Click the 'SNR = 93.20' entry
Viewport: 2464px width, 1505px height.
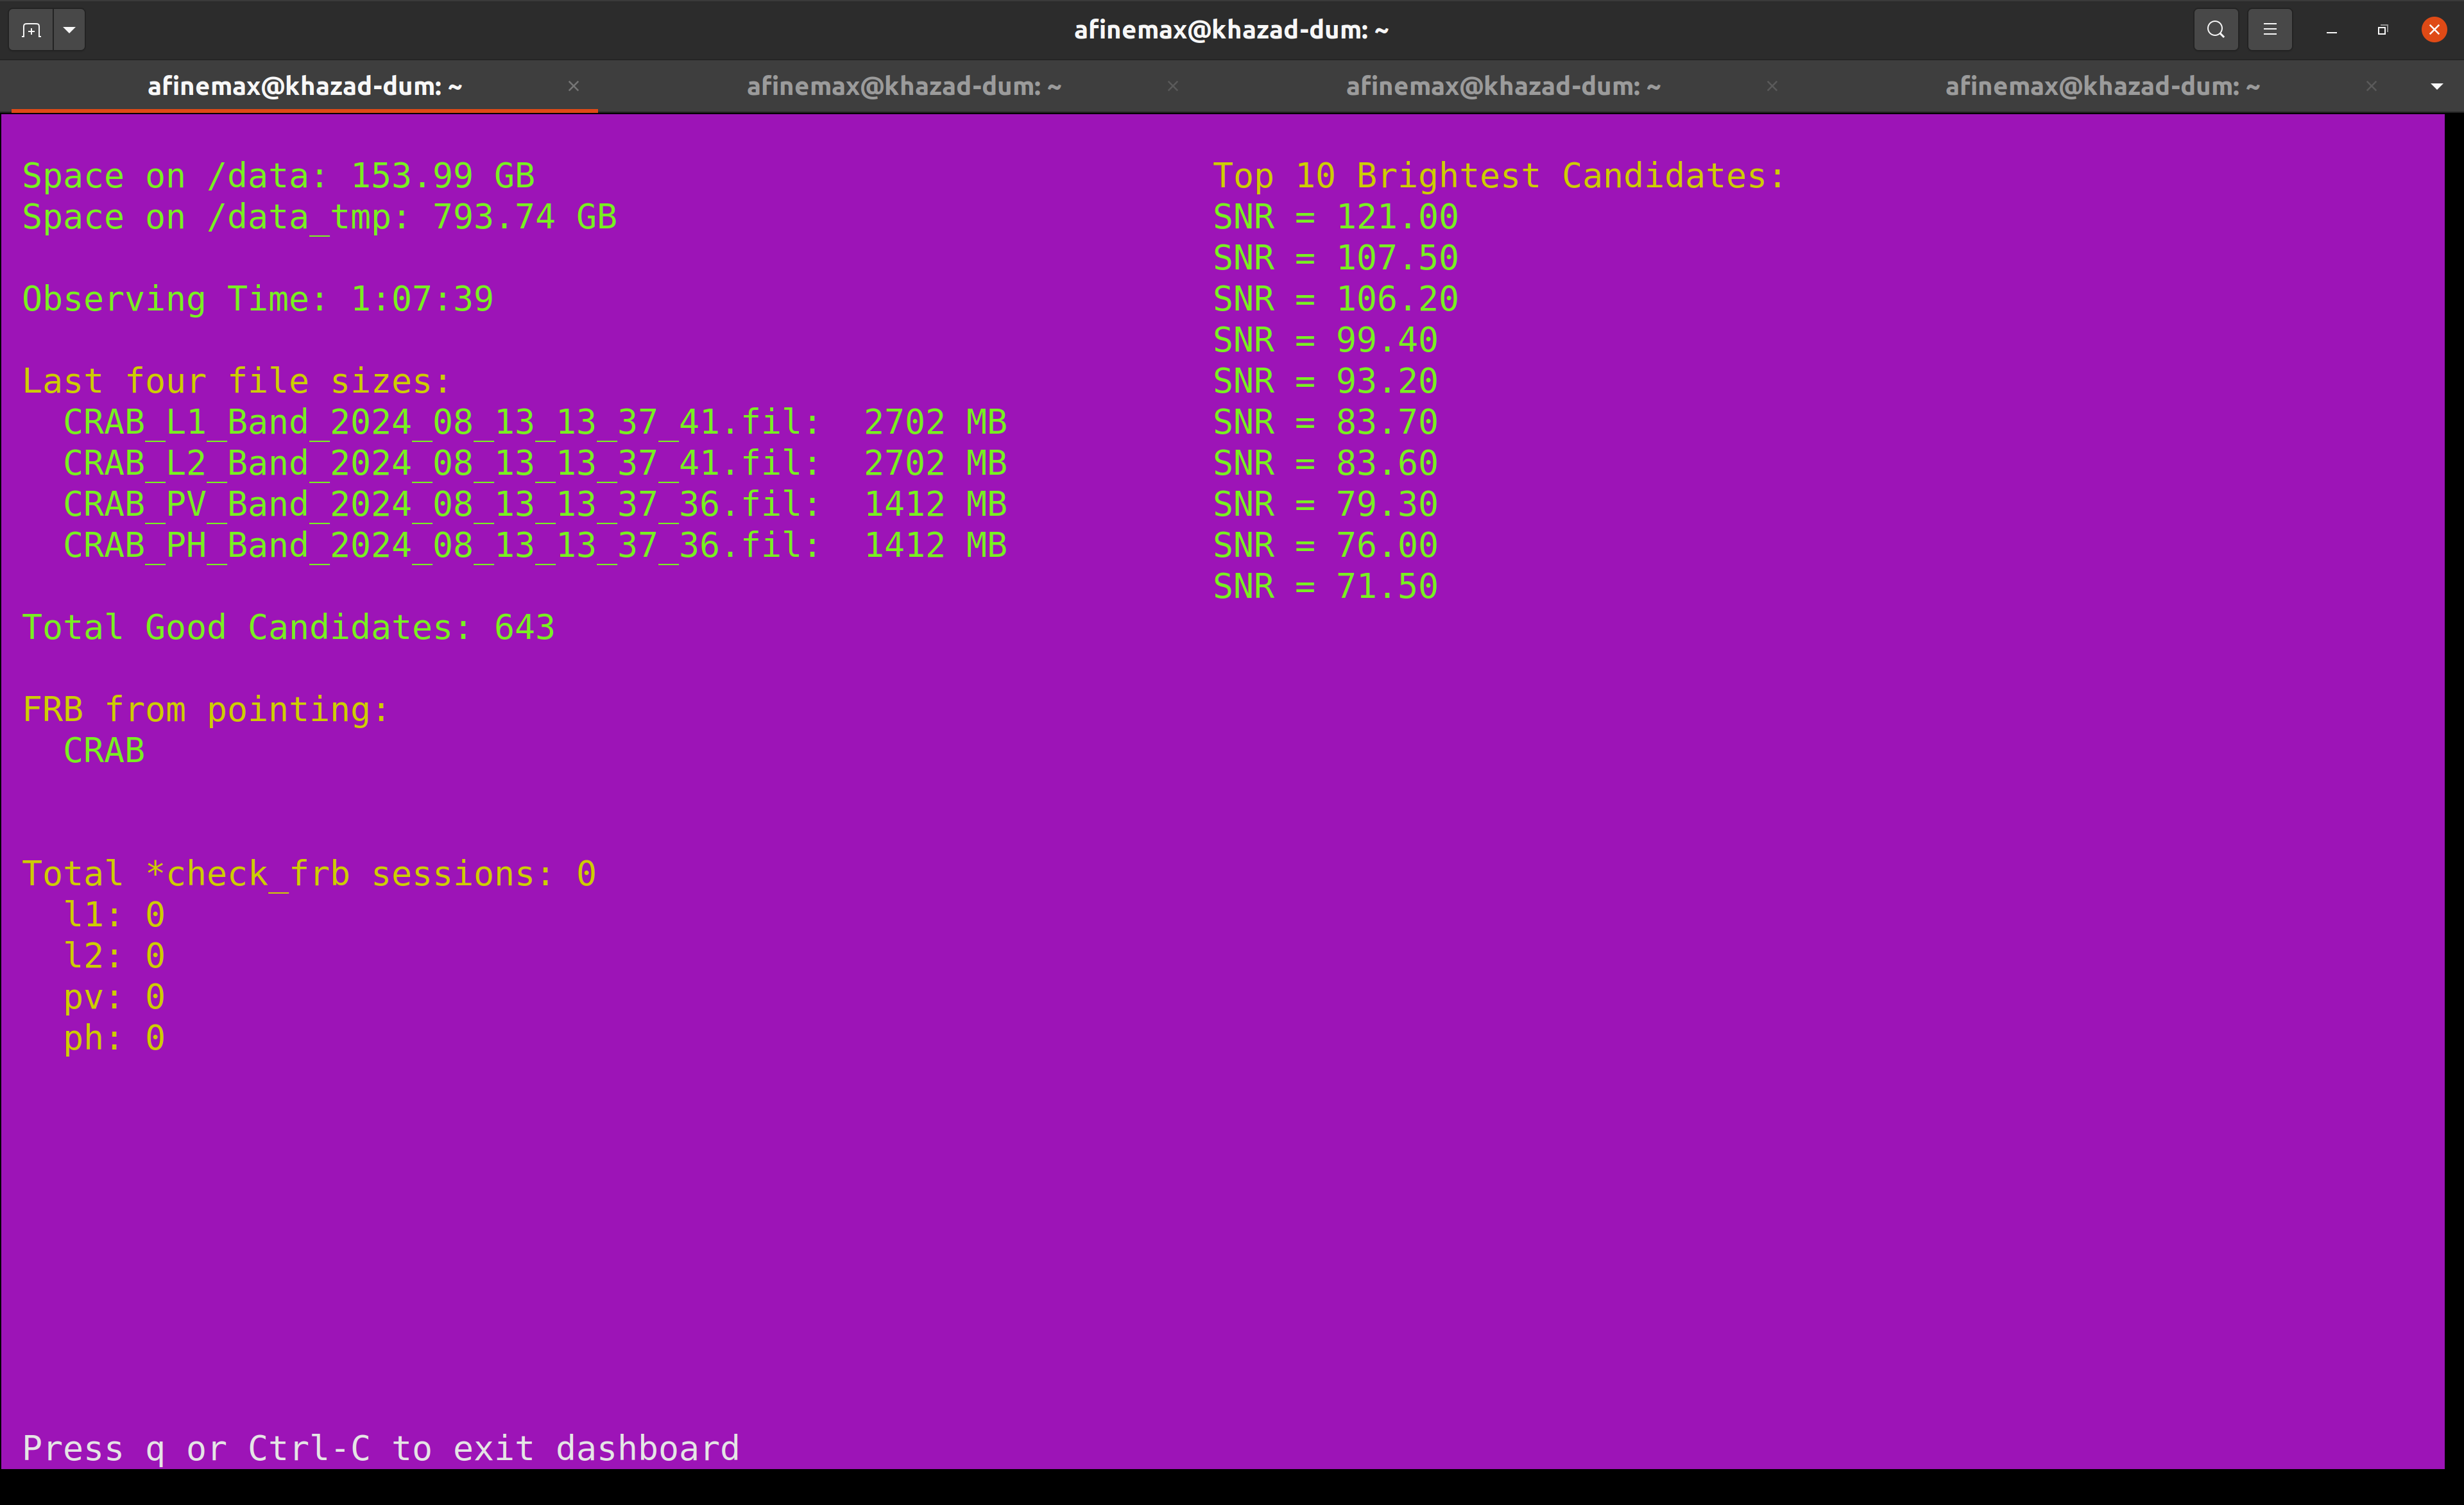tap(1326, 381)
